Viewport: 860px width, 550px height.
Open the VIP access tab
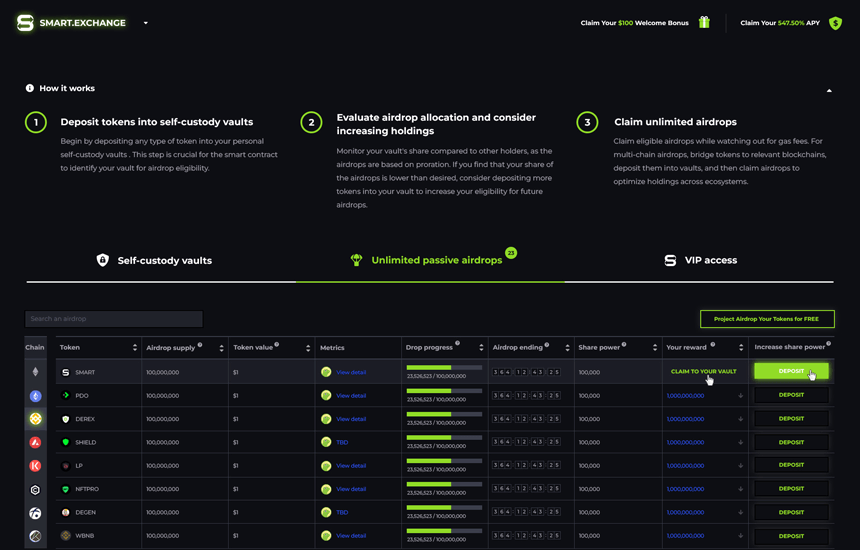[700, 261]
